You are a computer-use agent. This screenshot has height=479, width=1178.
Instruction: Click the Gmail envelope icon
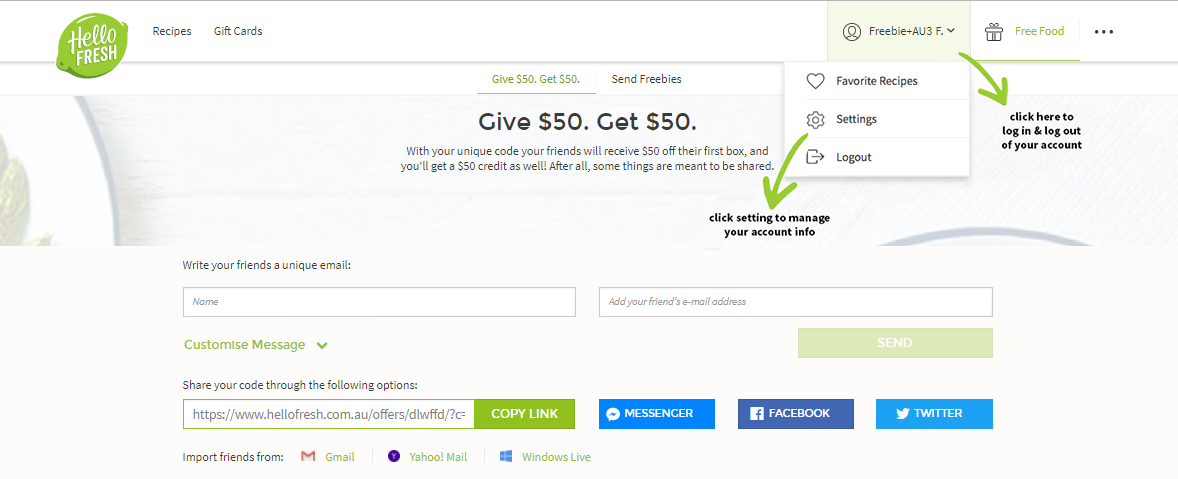(307, 456)
